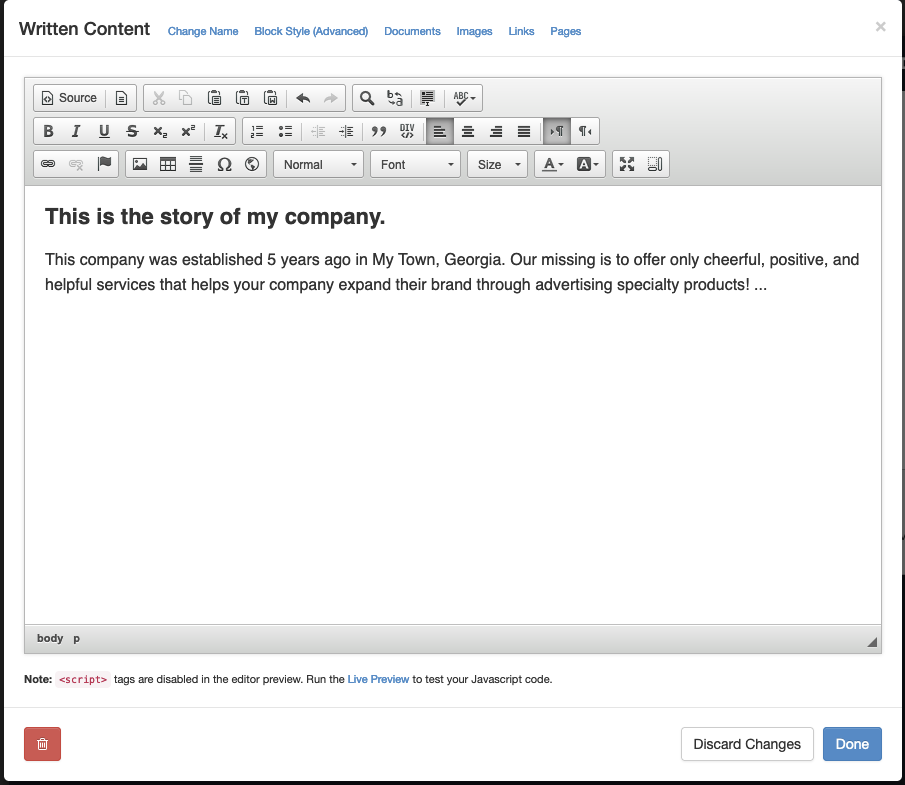Image resolution: width=905 pixels, height=785 pixels.
Task: Click the Done button
Action: click(852, 744)
